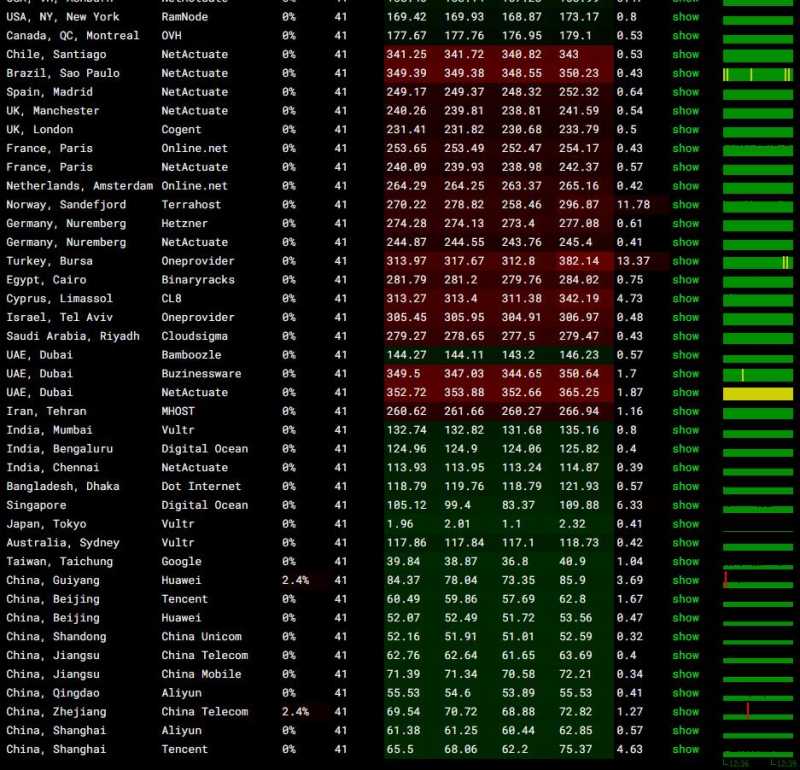Click 'show' for China, Shanghai Tencent

coord(685,749)
